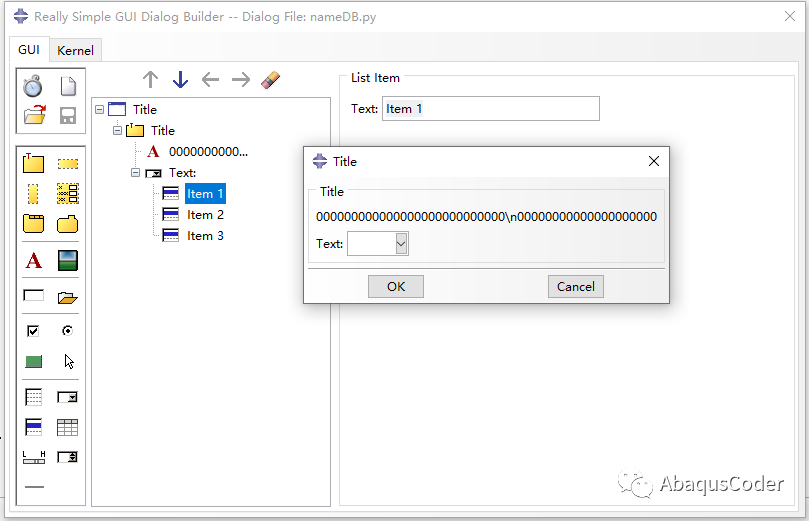Switch to the Kernel tab
Image resolution: width=809 pixels, height=521 pixels.
pos(75,51)
